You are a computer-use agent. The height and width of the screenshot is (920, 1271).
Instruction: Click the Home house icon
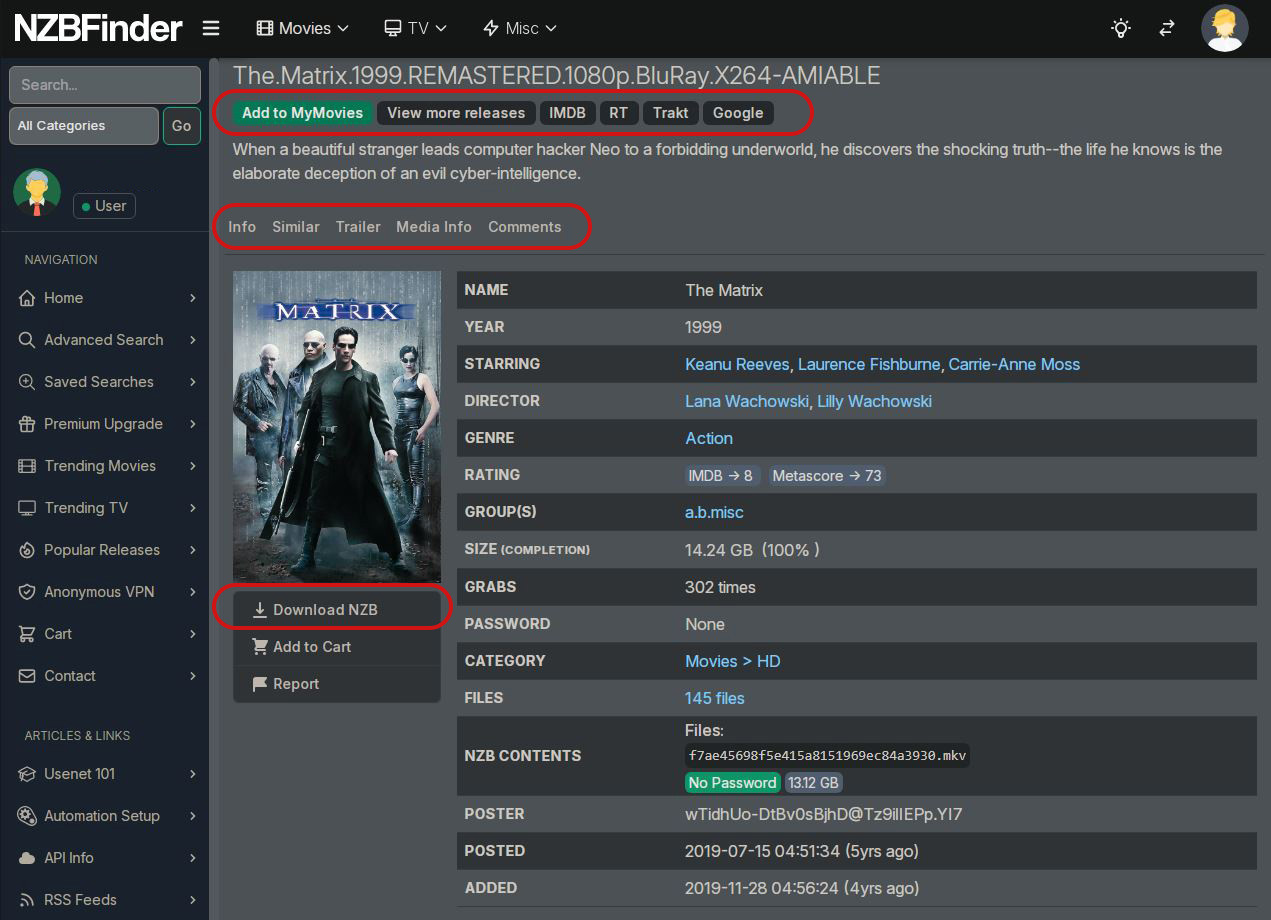(27, 298)
